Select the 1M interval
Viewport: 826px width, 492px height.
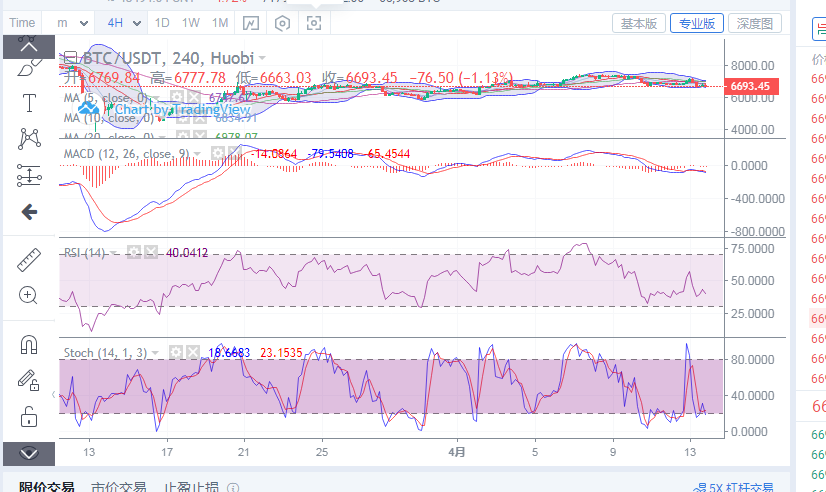click(x=220, y=23)
